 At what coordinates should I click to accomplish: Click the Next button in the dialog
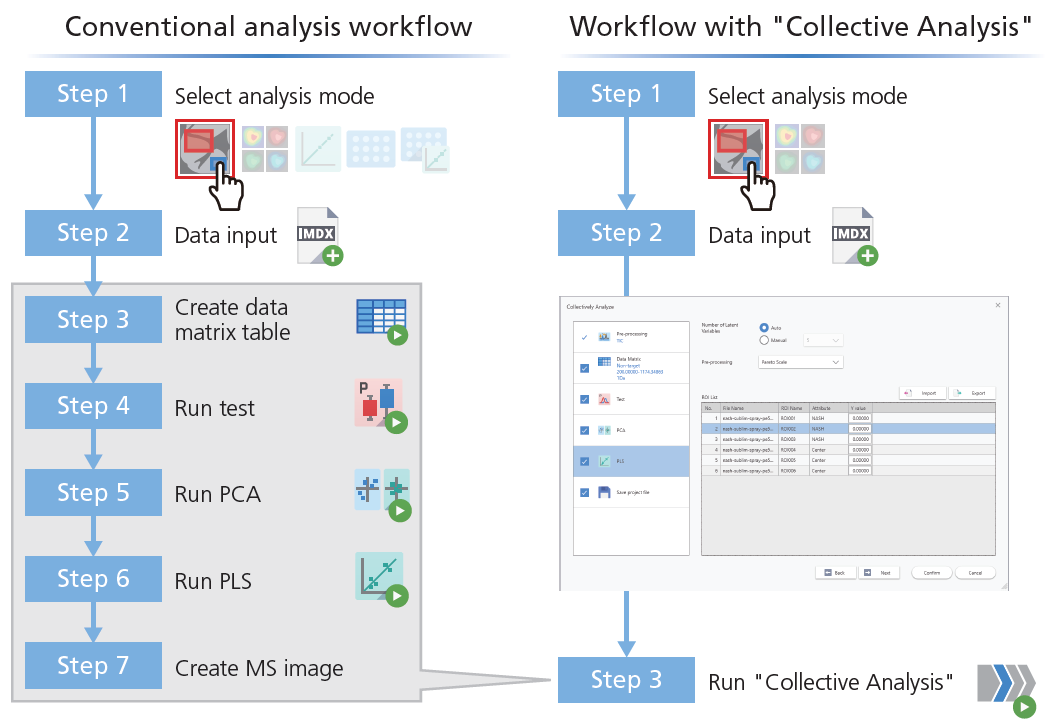pos(878,573)
